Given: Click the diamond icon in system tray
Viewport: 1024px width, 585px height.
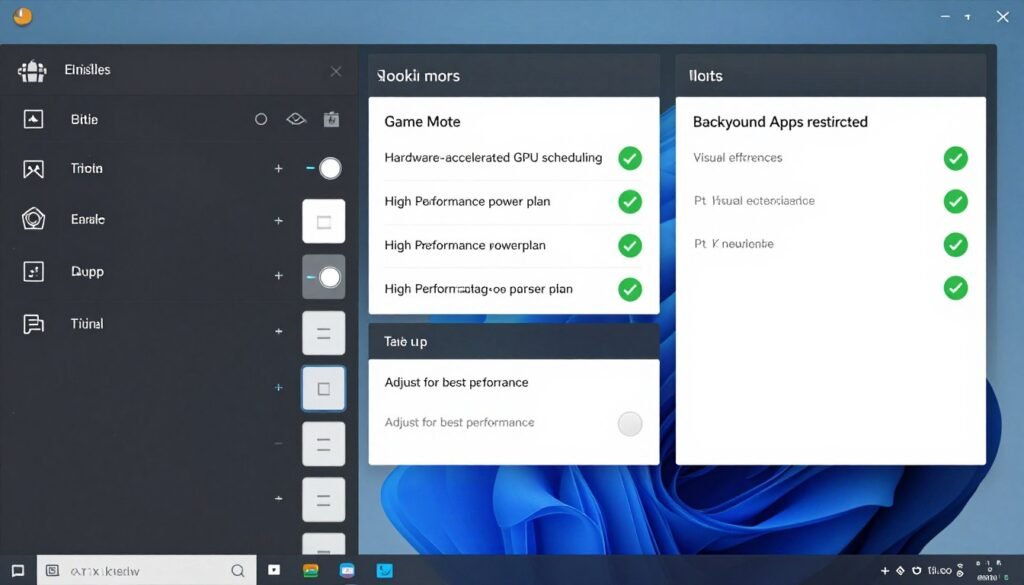Looking at the screenshot, I should point(901,571).
